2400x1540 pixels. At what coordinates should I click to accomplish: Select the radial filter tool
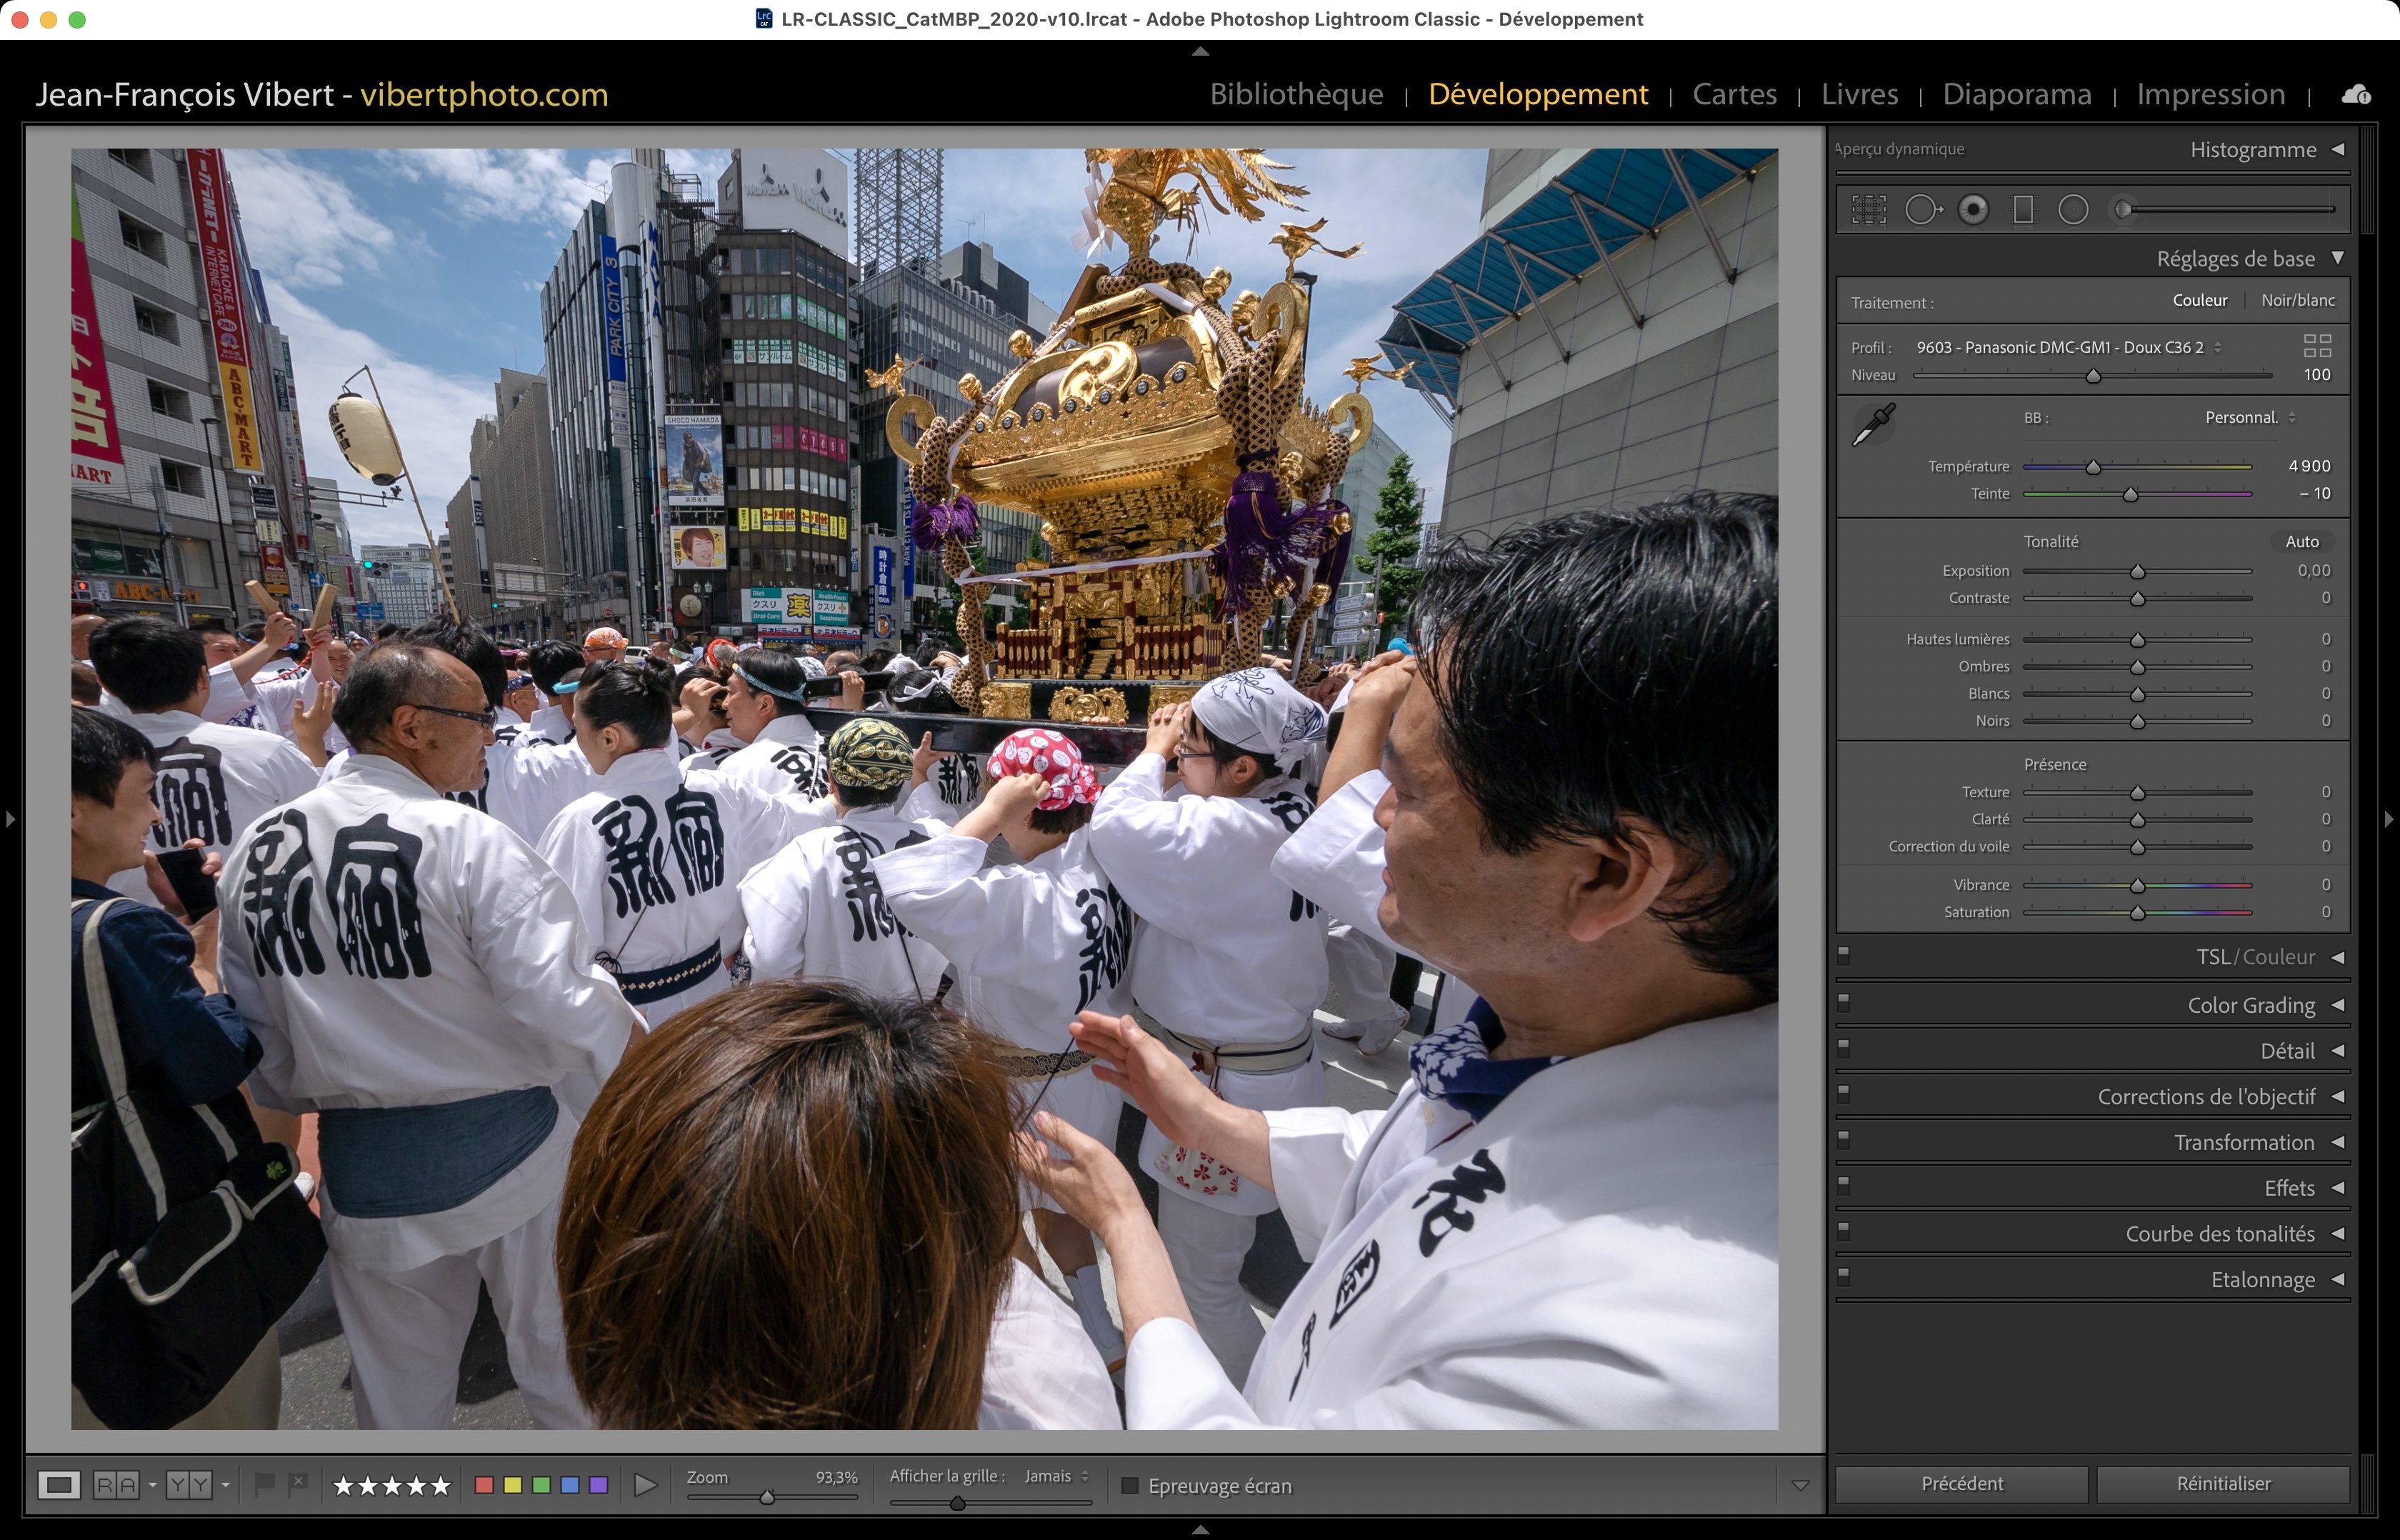coord(2073,209)
